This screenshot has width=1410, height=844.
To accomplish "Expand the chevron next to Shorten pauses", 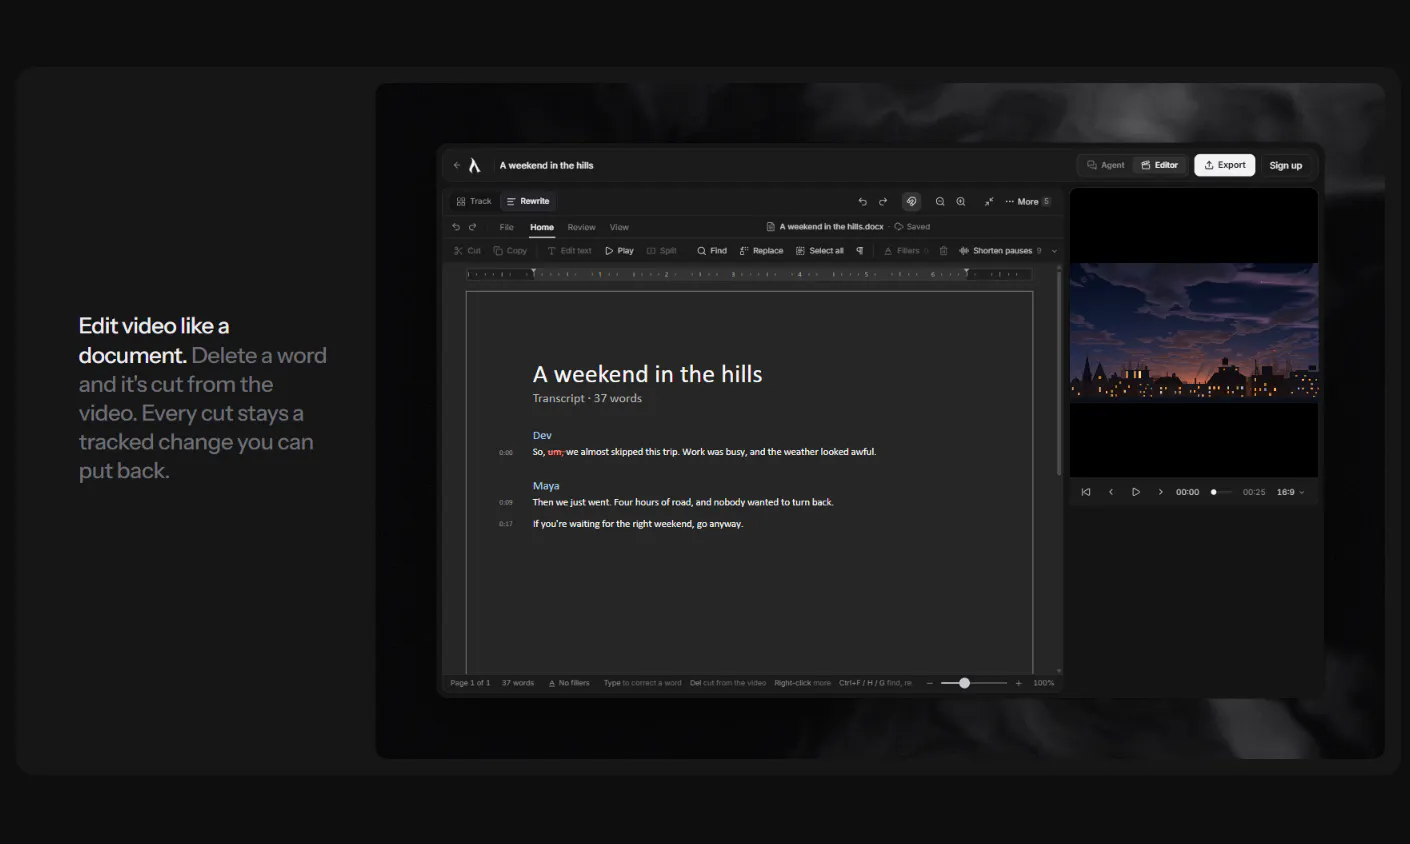I will 1054,251.
